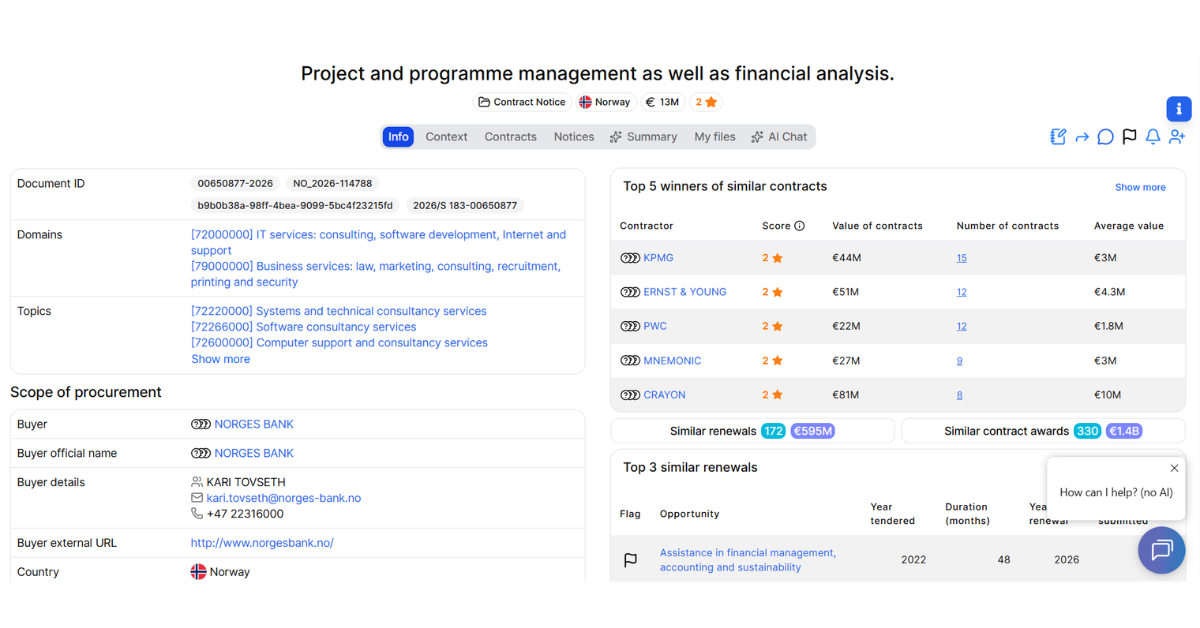Screen dimensions: 1200x628
Task: Open the CRAYON contractor link
Action: [x=665, y=395]
